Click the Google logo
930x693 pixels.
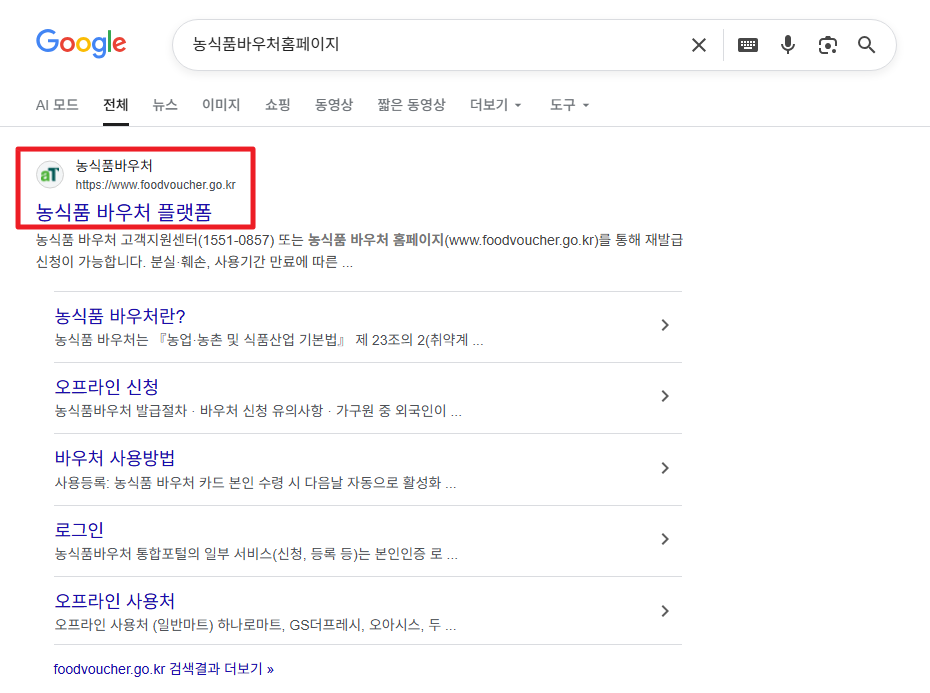pos(81,43)
